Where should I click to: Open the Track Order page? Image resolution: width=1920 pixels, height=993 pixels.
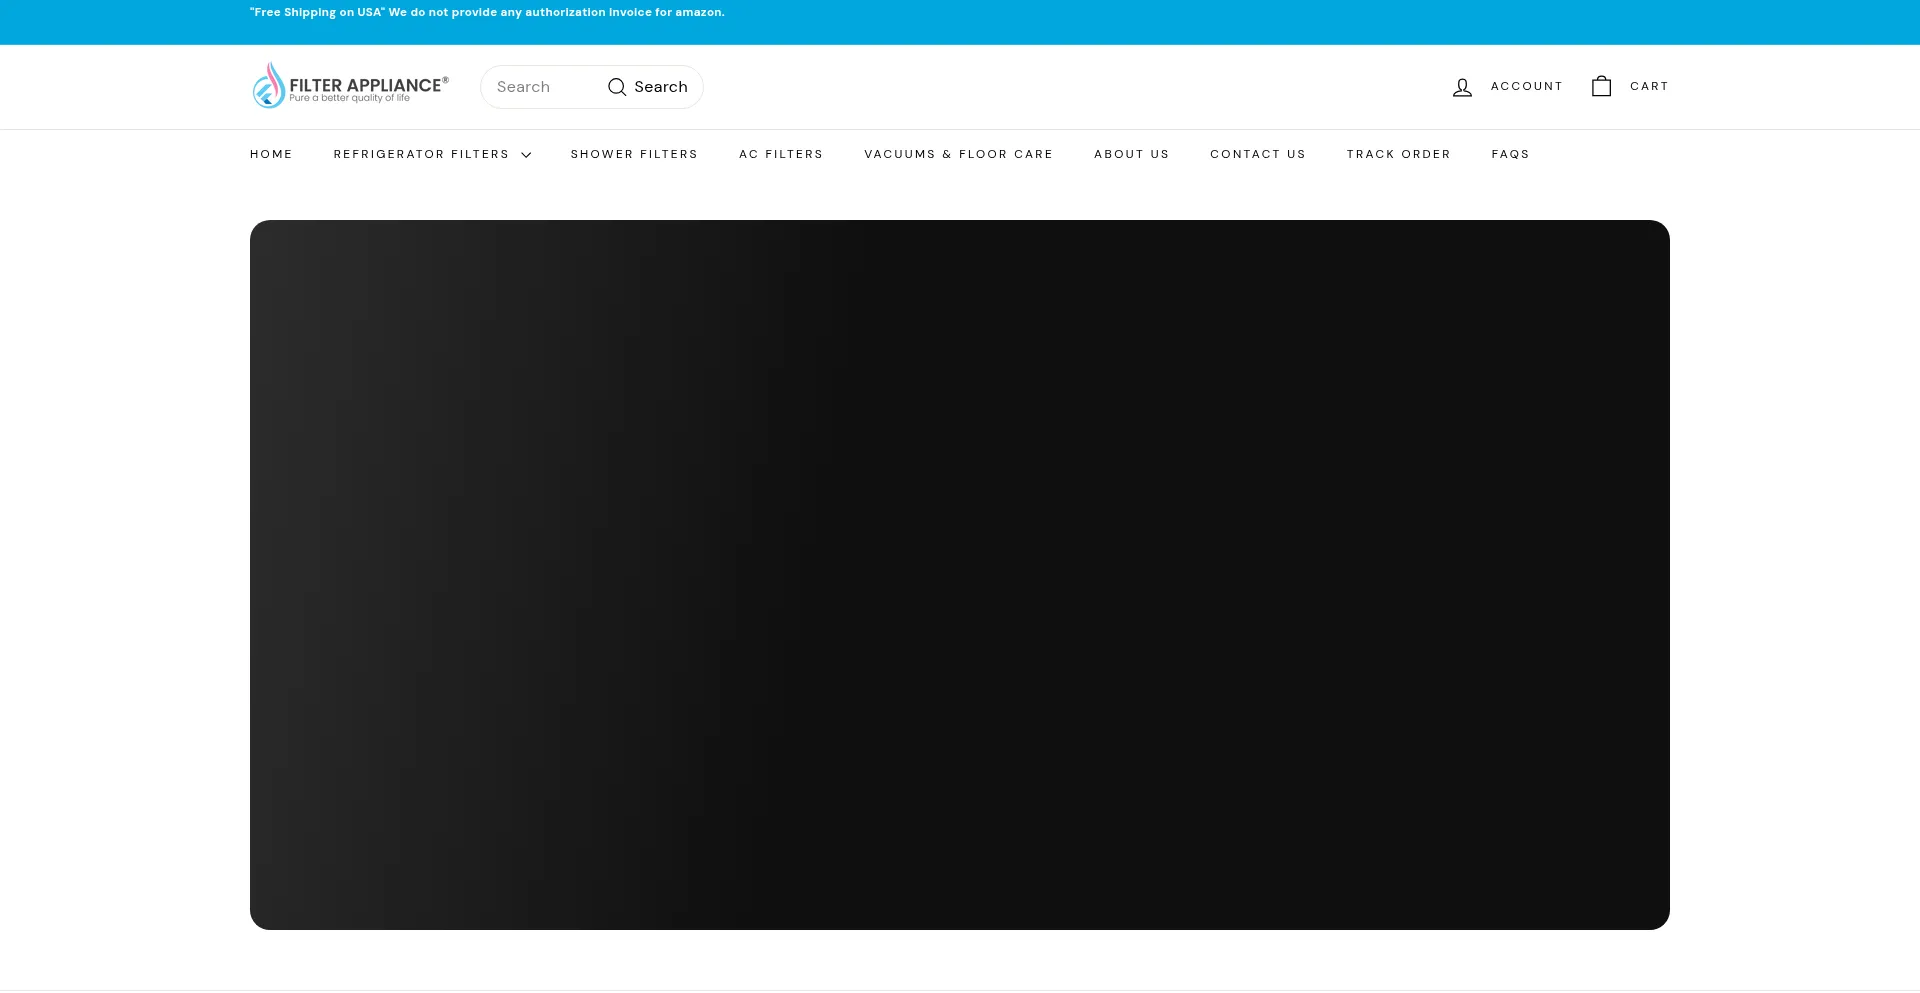coord(1398,154)
